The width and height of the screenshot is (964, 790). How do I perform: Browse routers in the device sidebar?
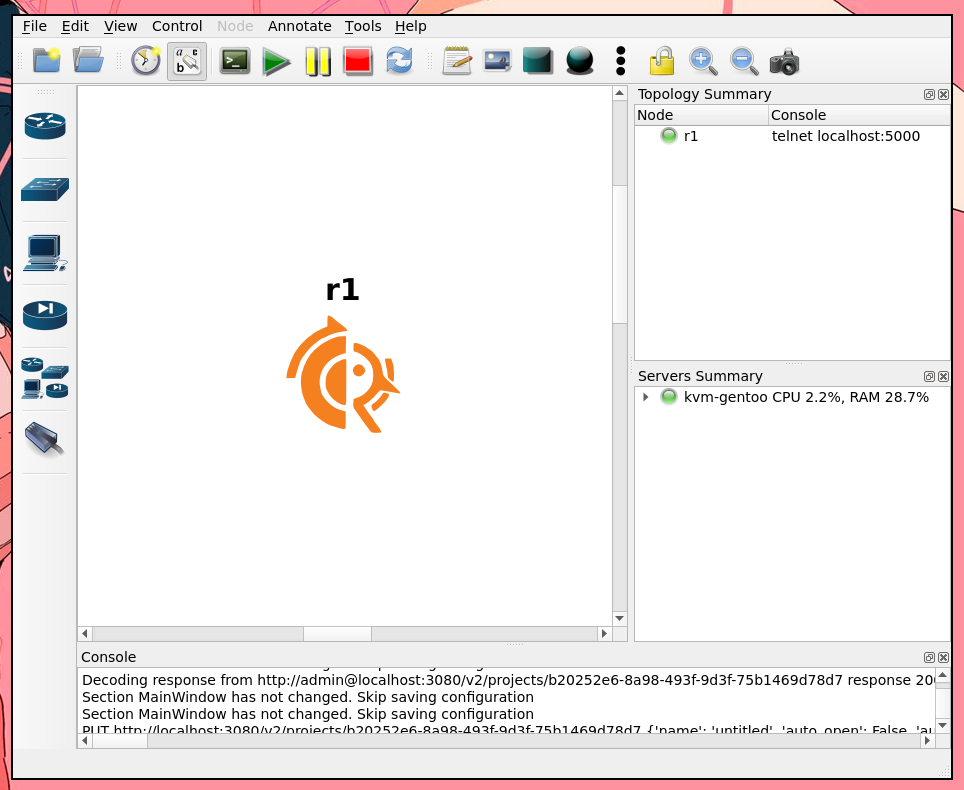point(45,126)
